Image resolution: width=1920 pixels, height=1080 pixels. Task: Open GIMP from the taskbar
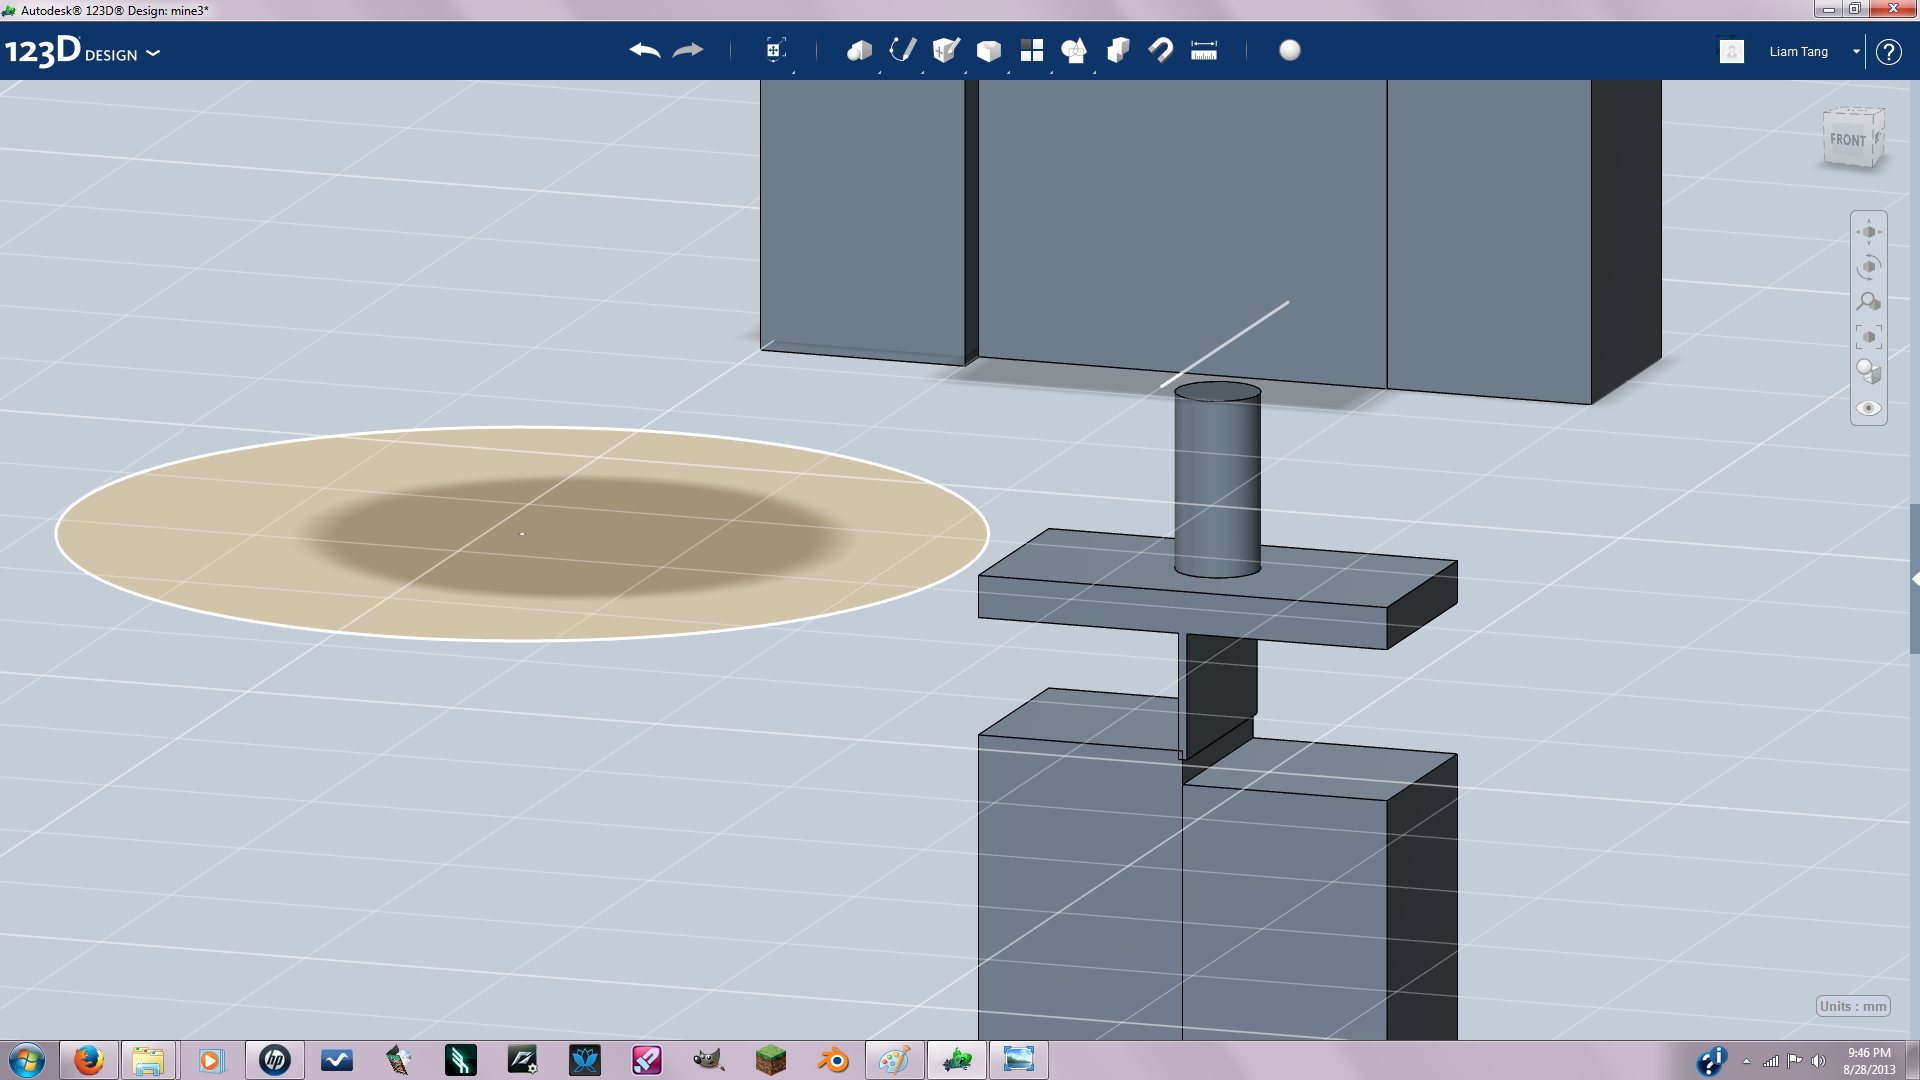coord(709,1060)
